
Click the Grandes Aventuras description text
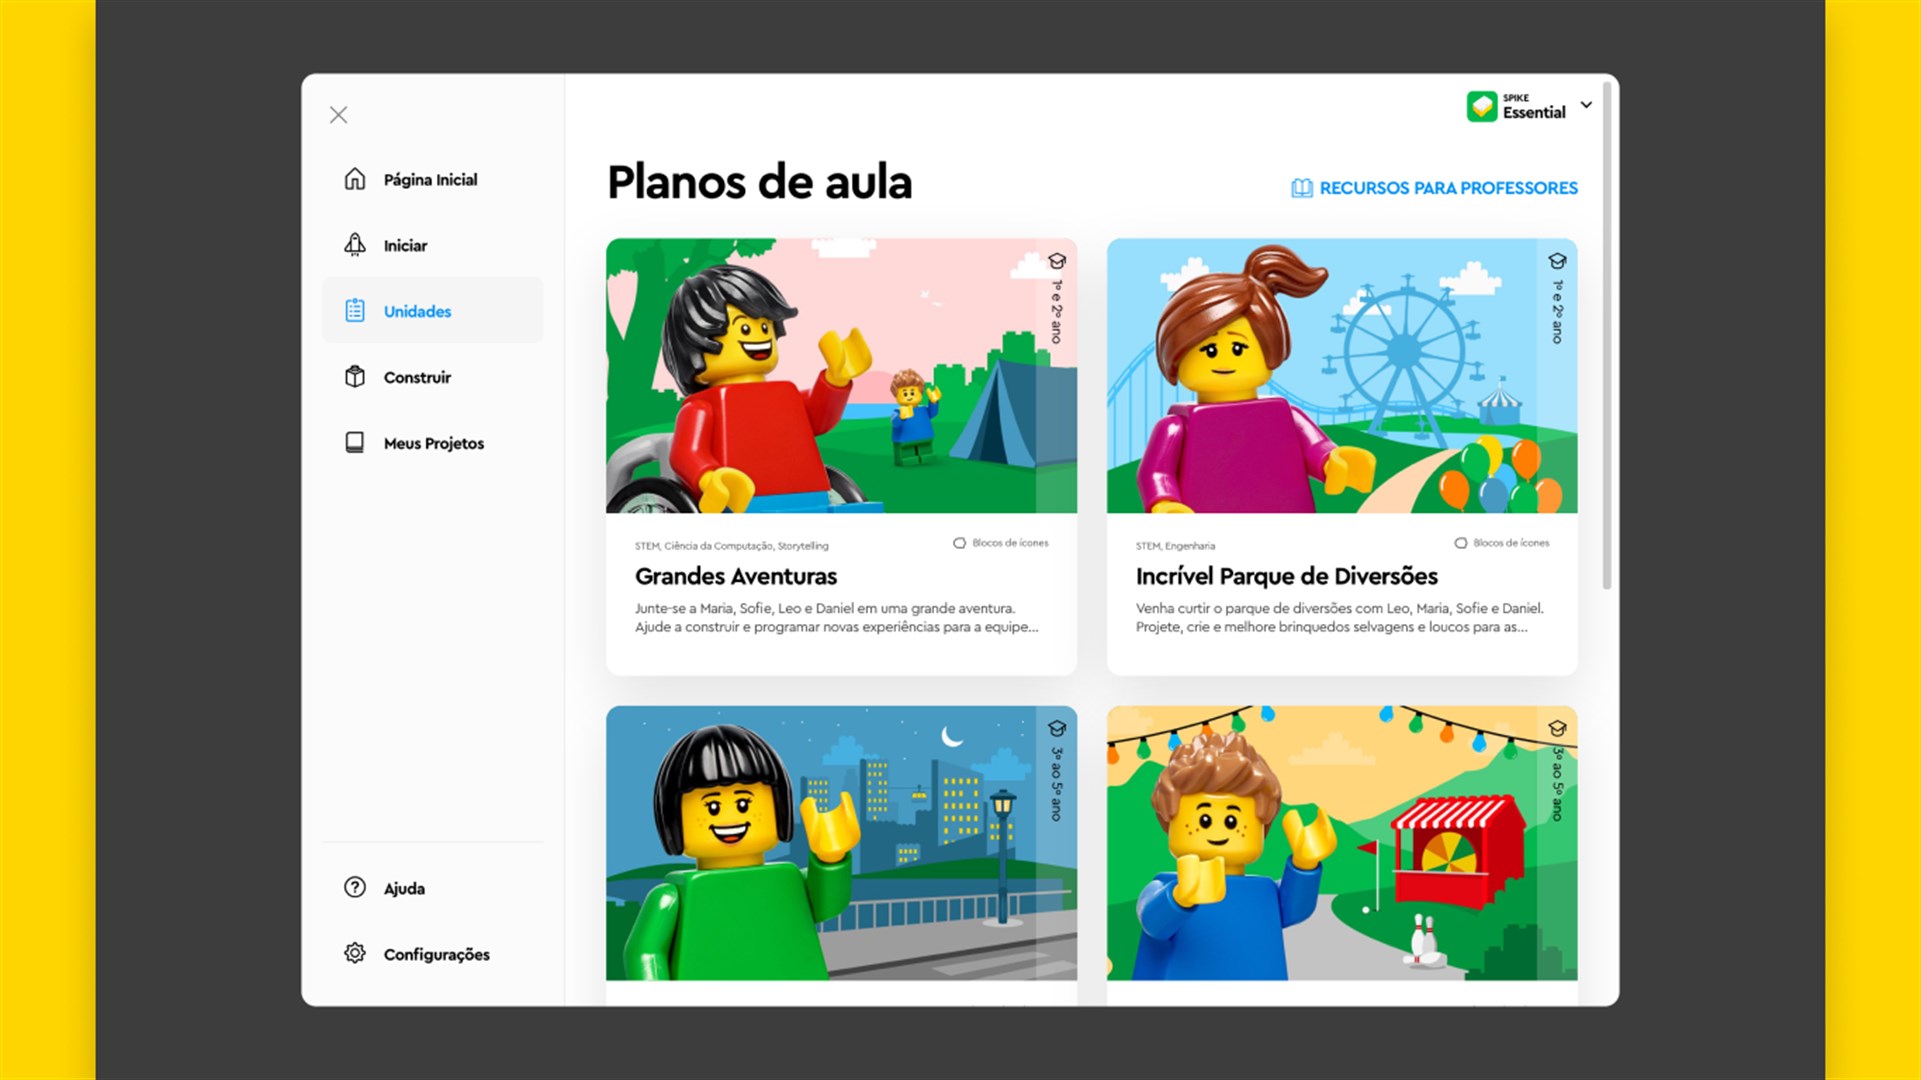[837, 618]
